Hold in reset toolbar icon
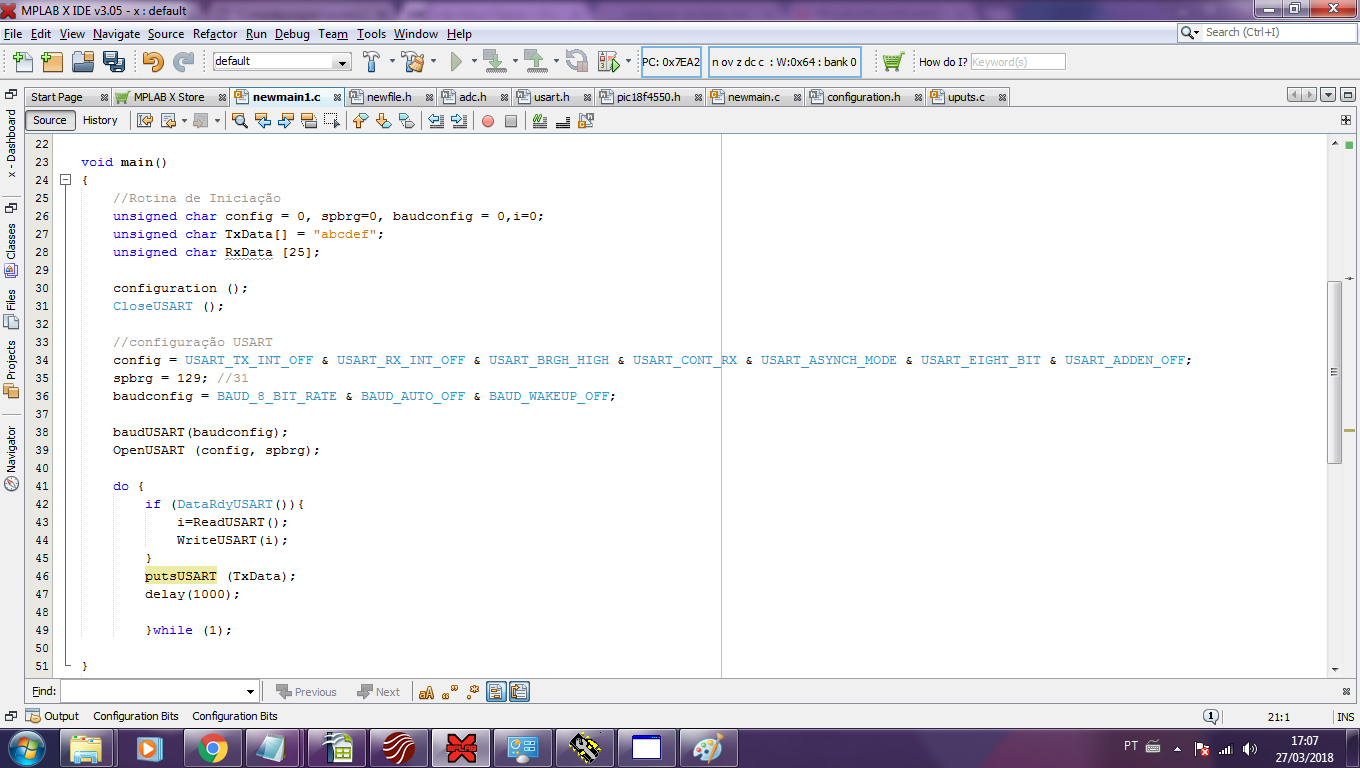Image resolution: width=1360 pixels, height=768 pixels. (x=577, y=61)
